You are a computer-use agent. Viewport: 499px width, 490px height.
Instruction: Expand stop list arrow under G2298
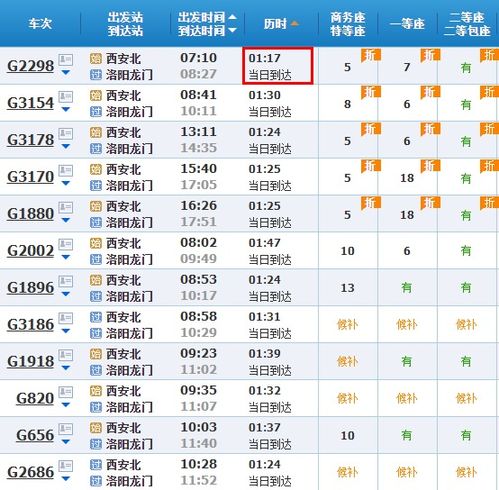pyautogui.click(x=66, y=72)
